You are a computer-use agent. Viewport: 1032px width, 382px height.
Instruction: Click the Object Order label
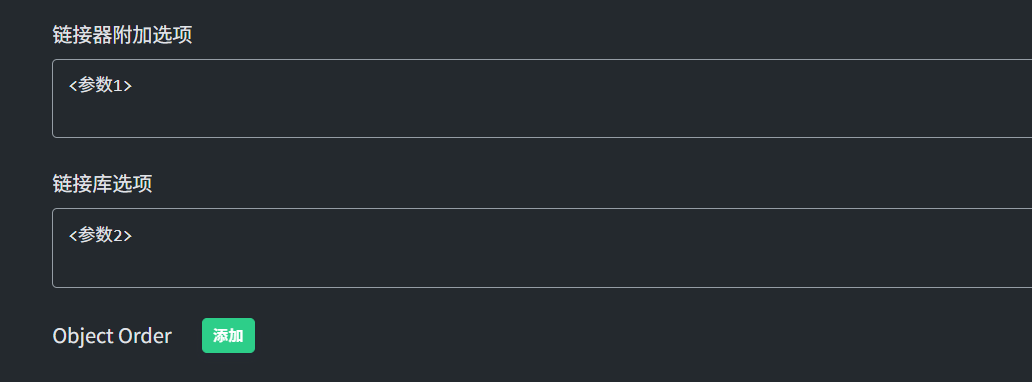(x=112, y=336)
